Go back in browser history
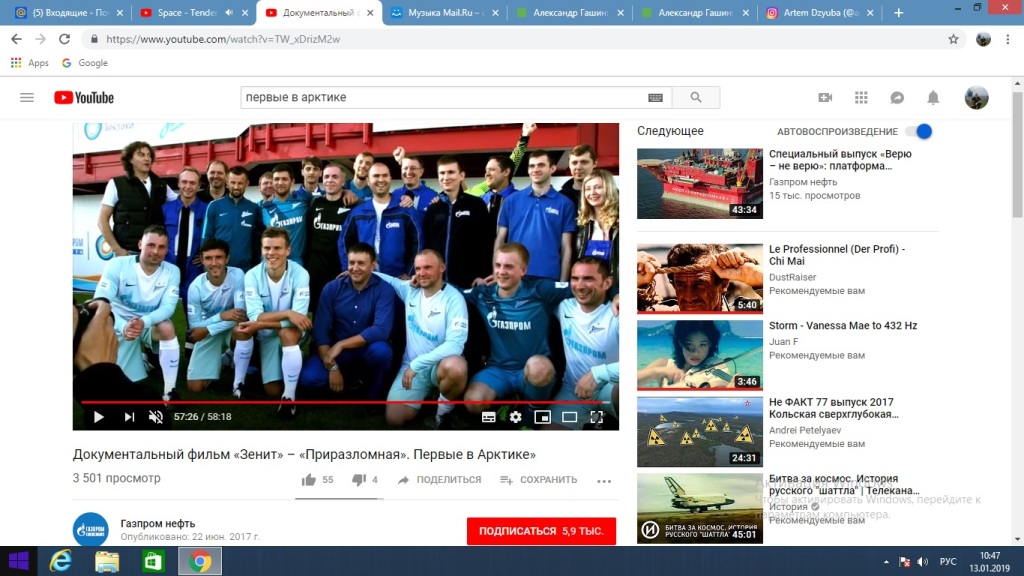This screenshot has height=576, width=1024. [16, 39]
